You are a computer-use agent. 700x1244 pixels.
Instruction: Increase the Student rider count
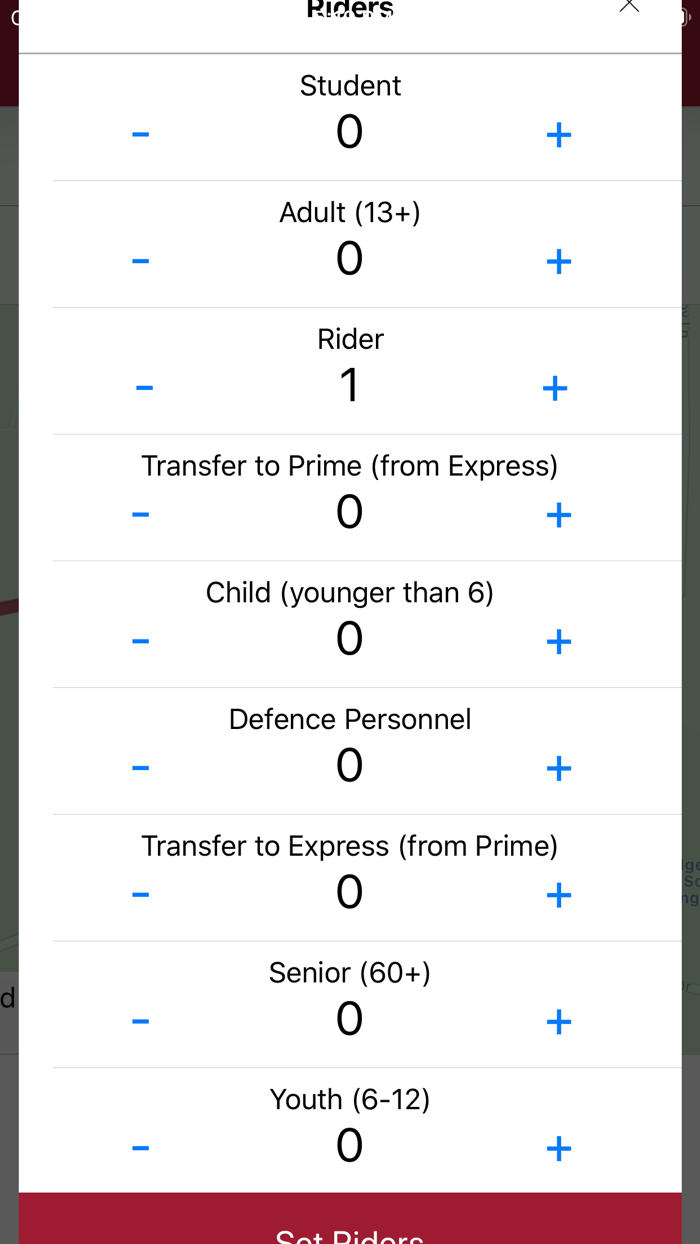559,133
